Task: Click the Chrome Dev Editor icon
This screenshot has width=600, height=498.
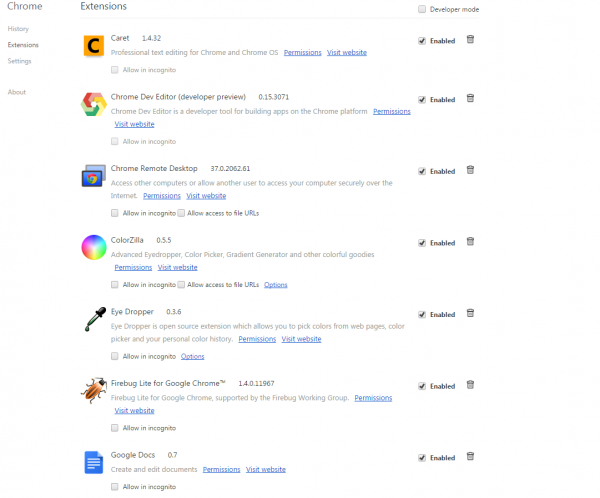Action: [x=93, y=104]
